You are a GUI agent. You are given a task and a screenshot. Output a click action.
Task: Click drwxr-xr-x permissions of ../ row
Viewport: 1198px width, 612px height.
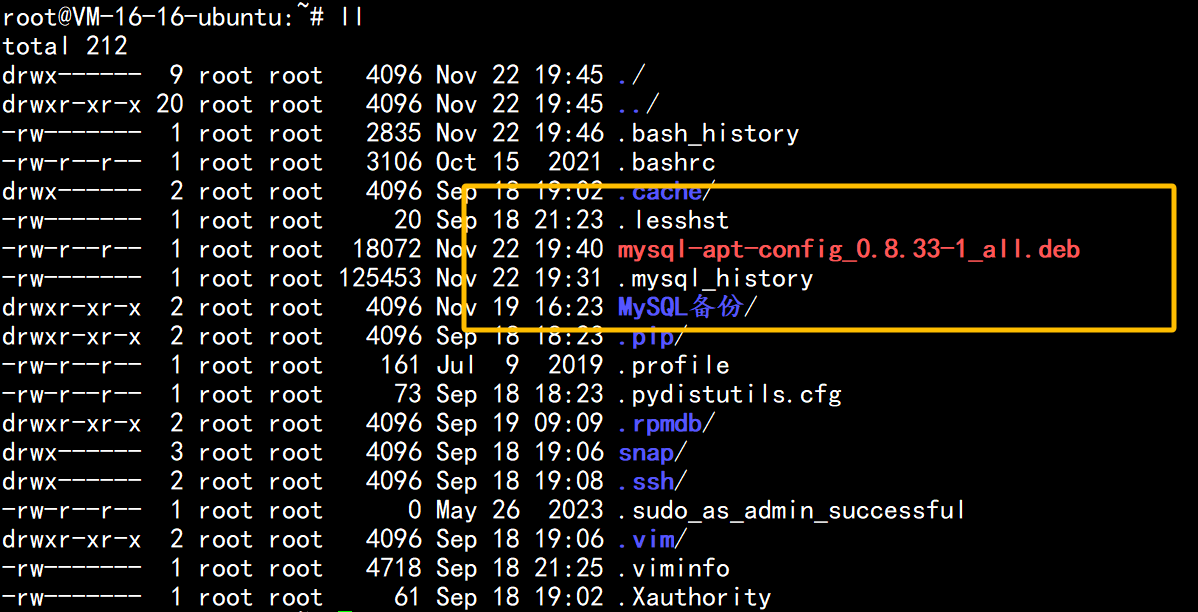[72, 105]
